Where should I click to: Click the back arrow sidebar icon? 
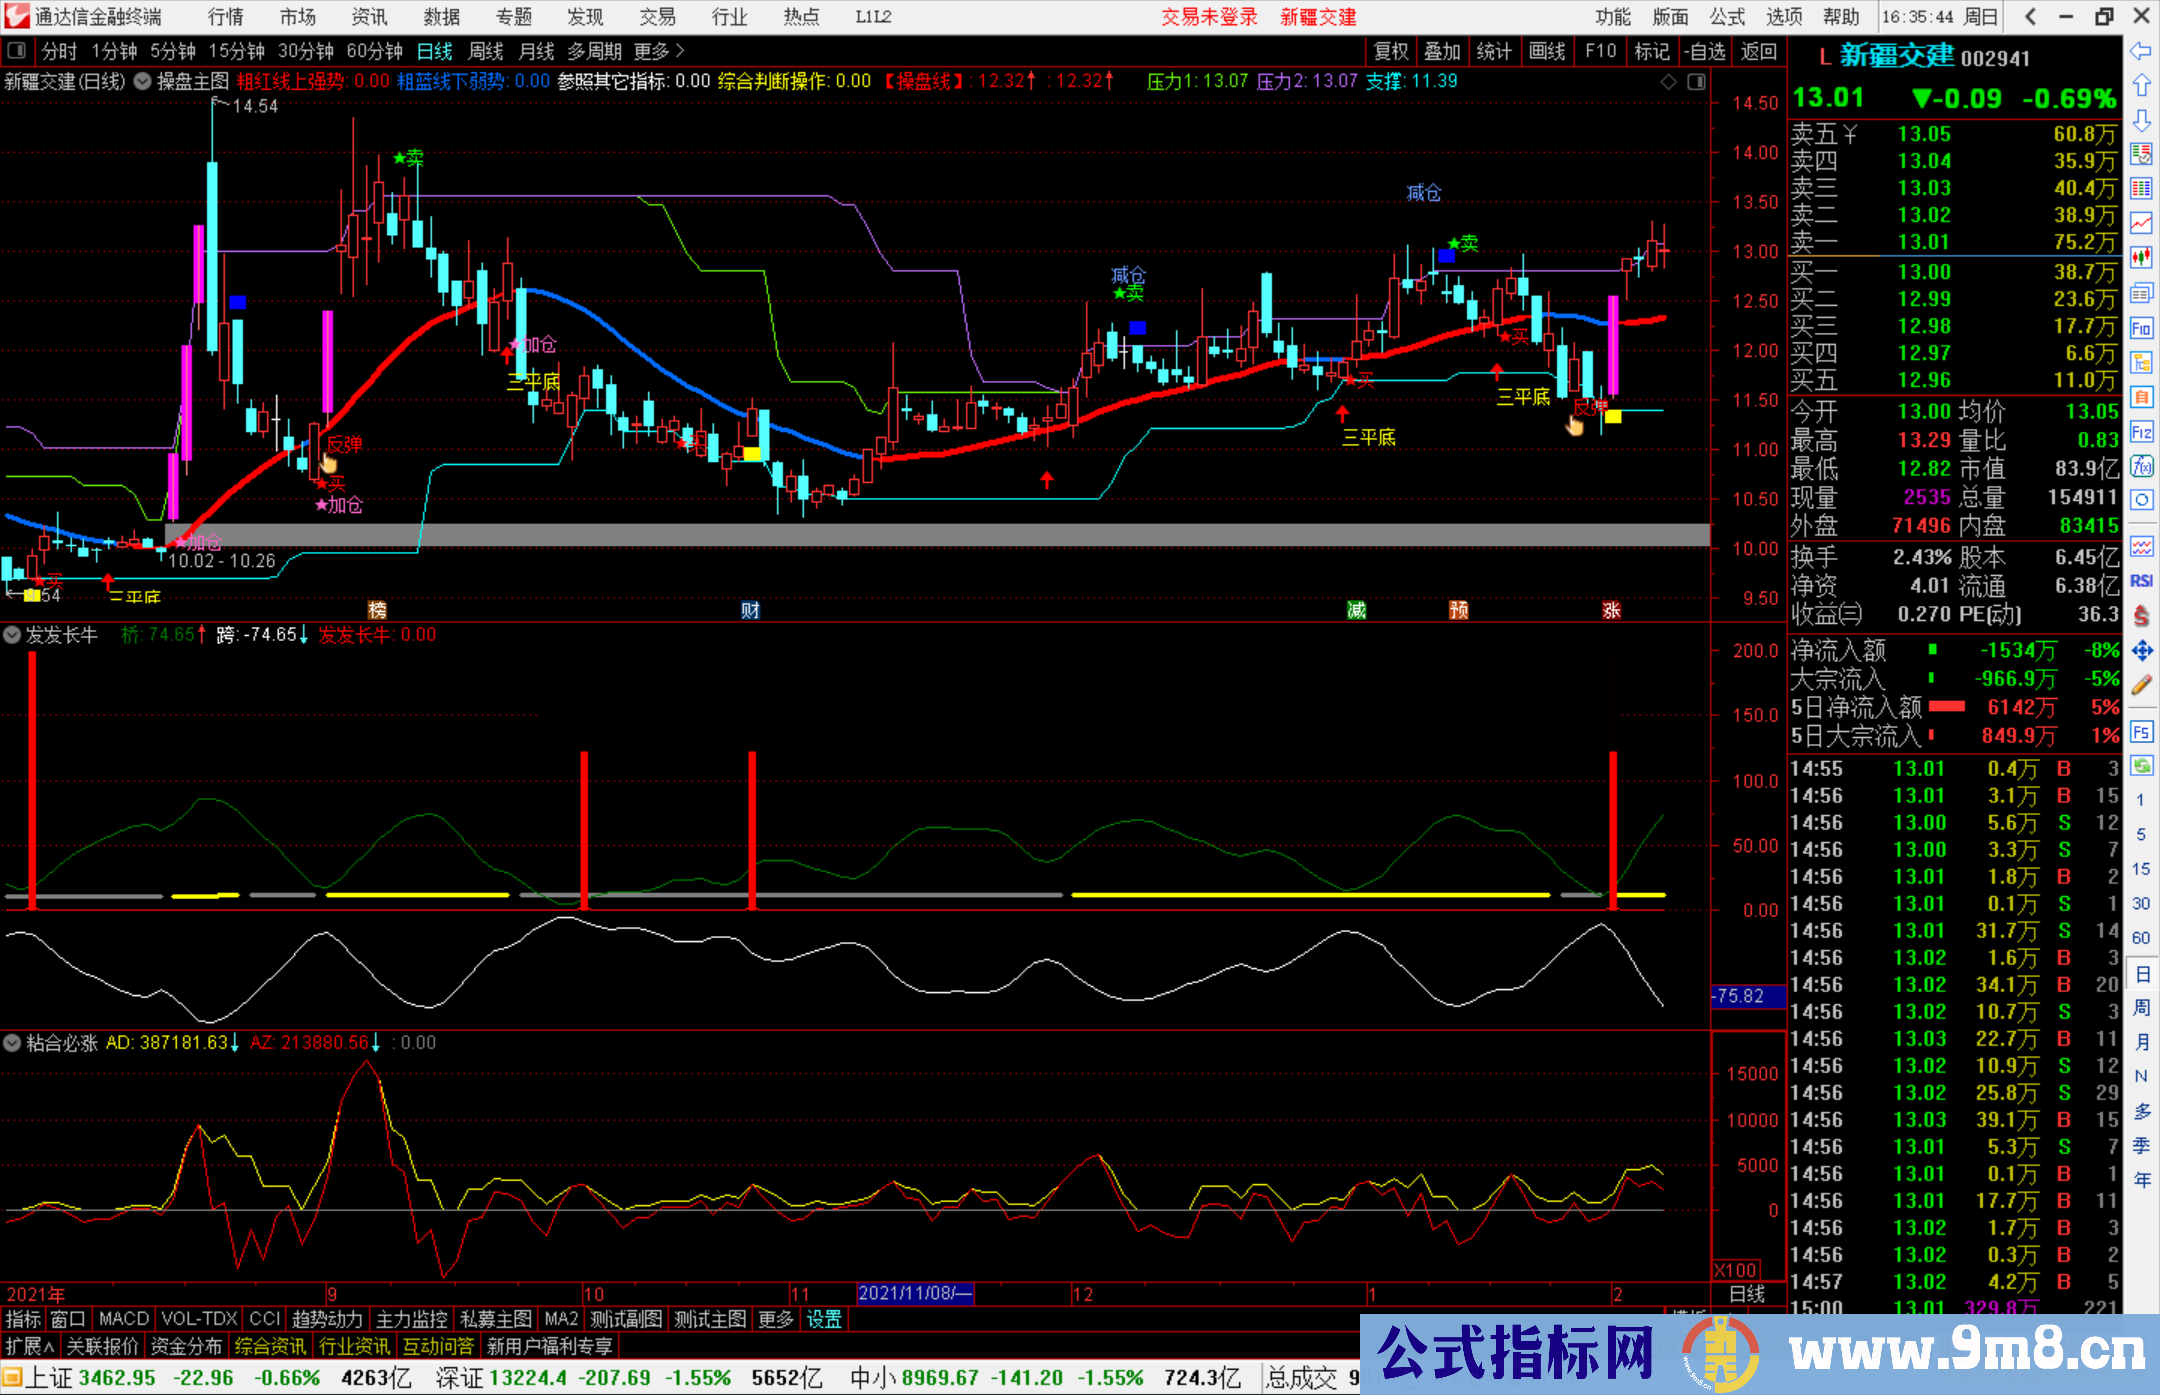(x=2141, y=50)
